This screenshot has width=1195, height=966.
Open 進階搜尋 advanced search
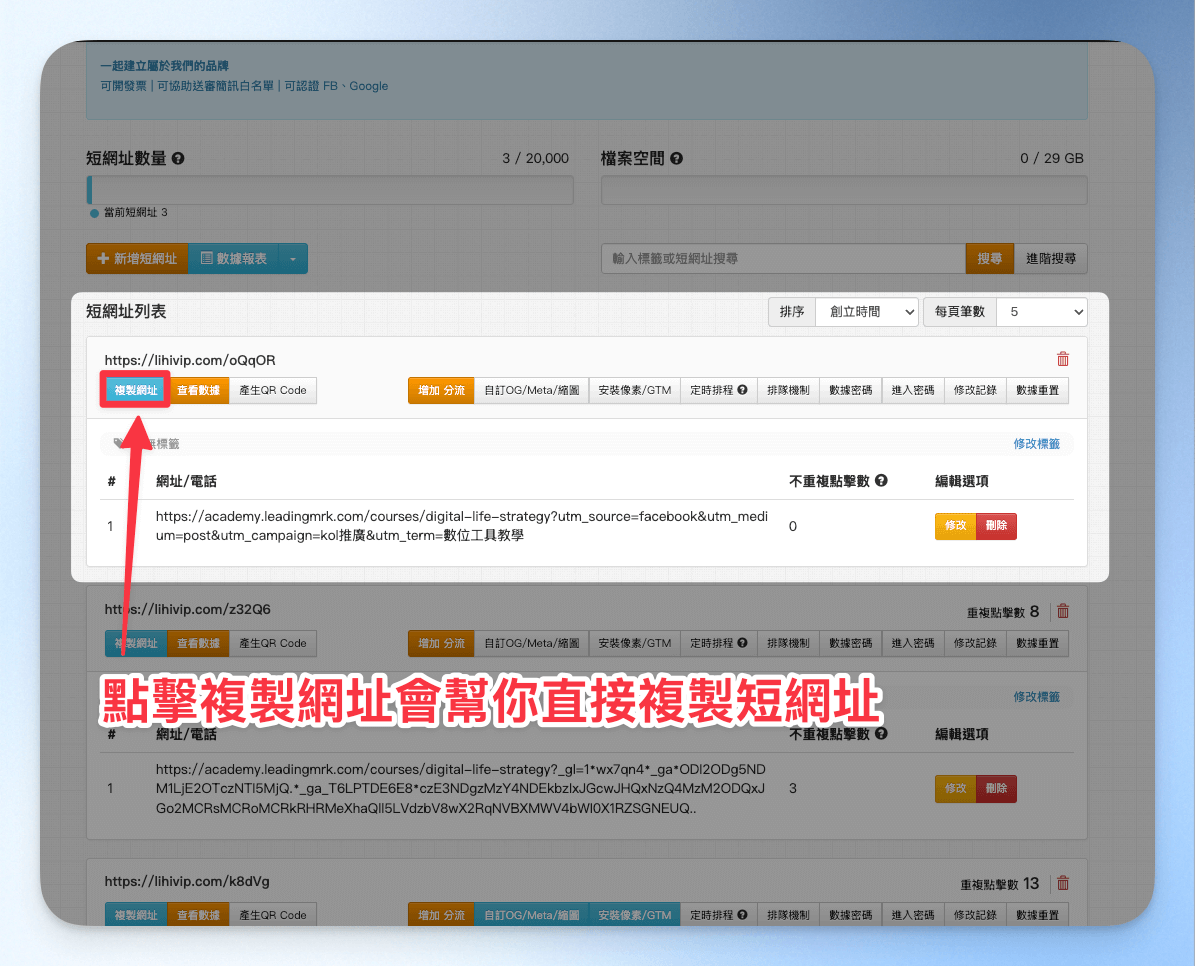coord(1050,258)
